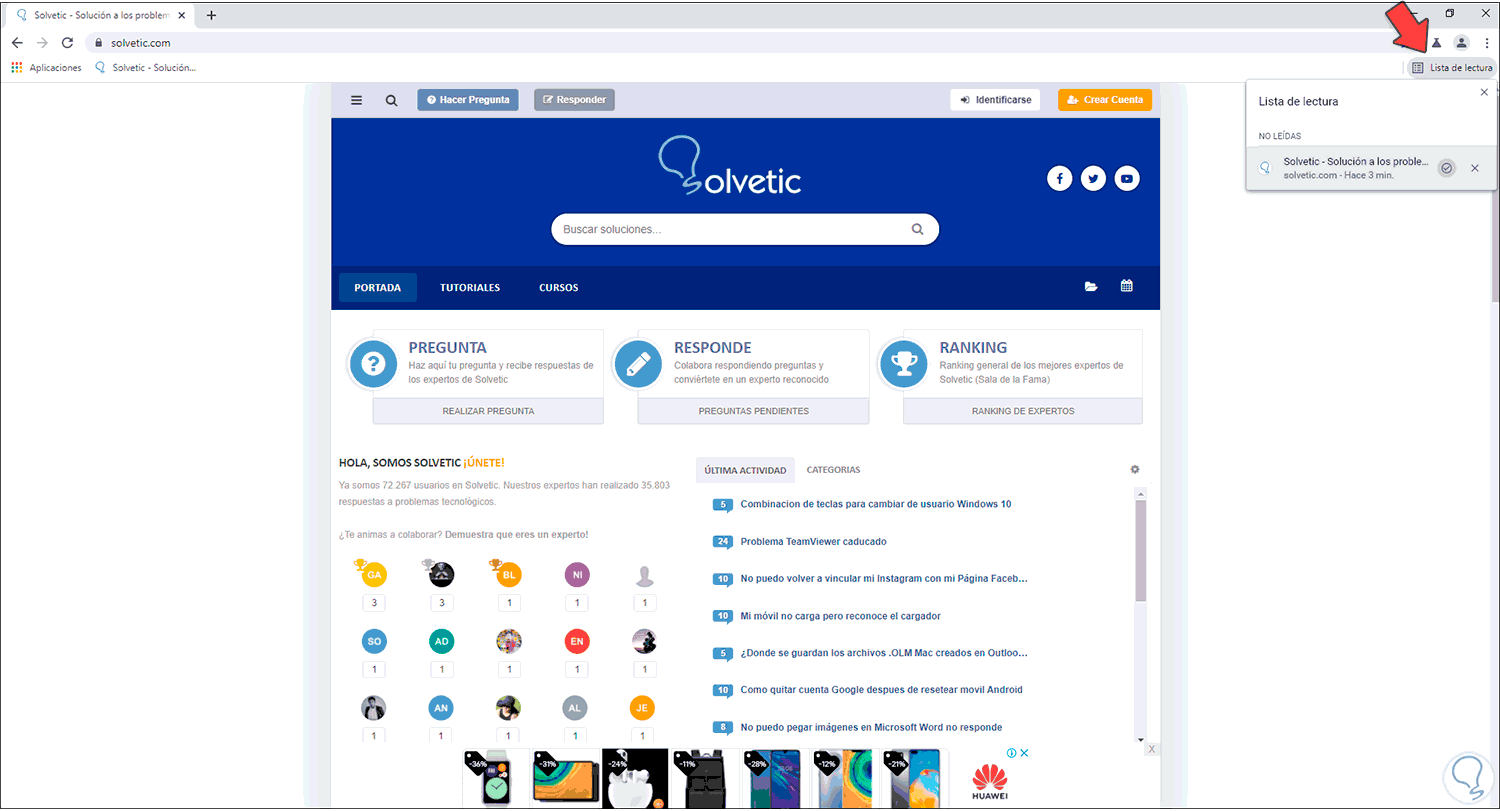Mark Solvetic reading list entry as read
Screen dimensions: 1500x811
coord(1446,168)
